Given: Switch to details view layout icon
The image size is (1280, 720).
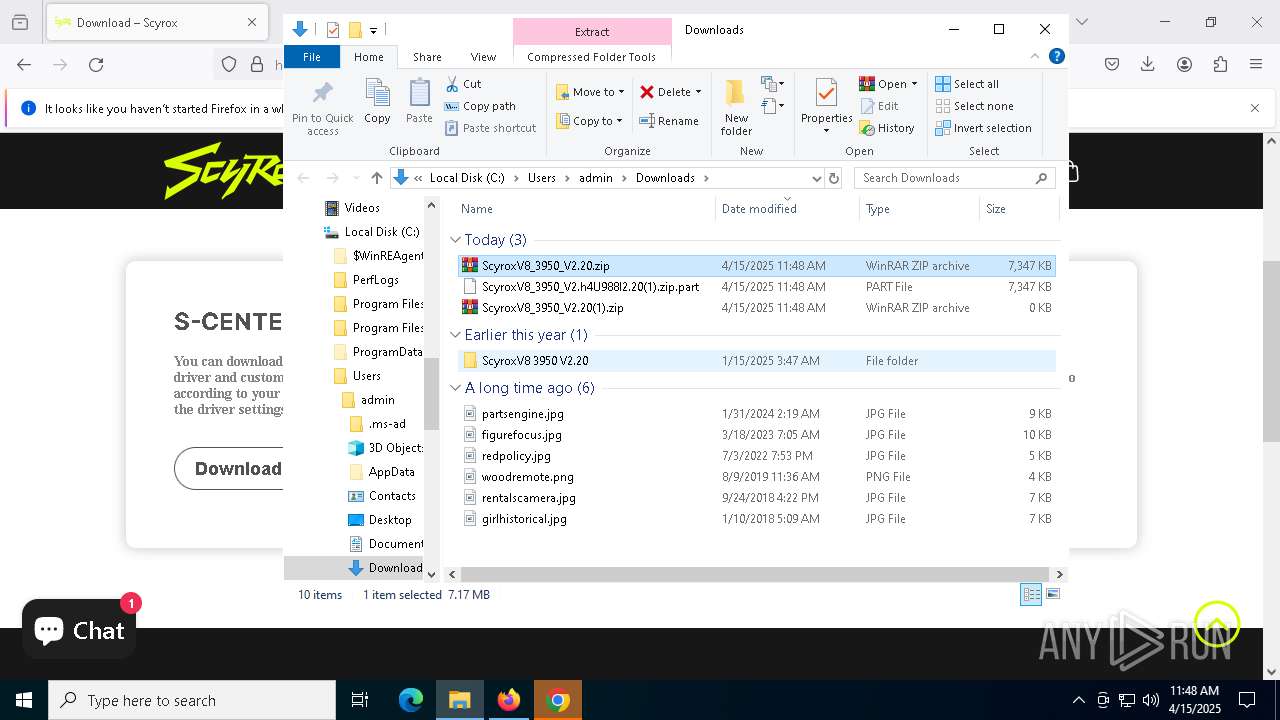Looking at the screenshot, I should (1031, 594).
